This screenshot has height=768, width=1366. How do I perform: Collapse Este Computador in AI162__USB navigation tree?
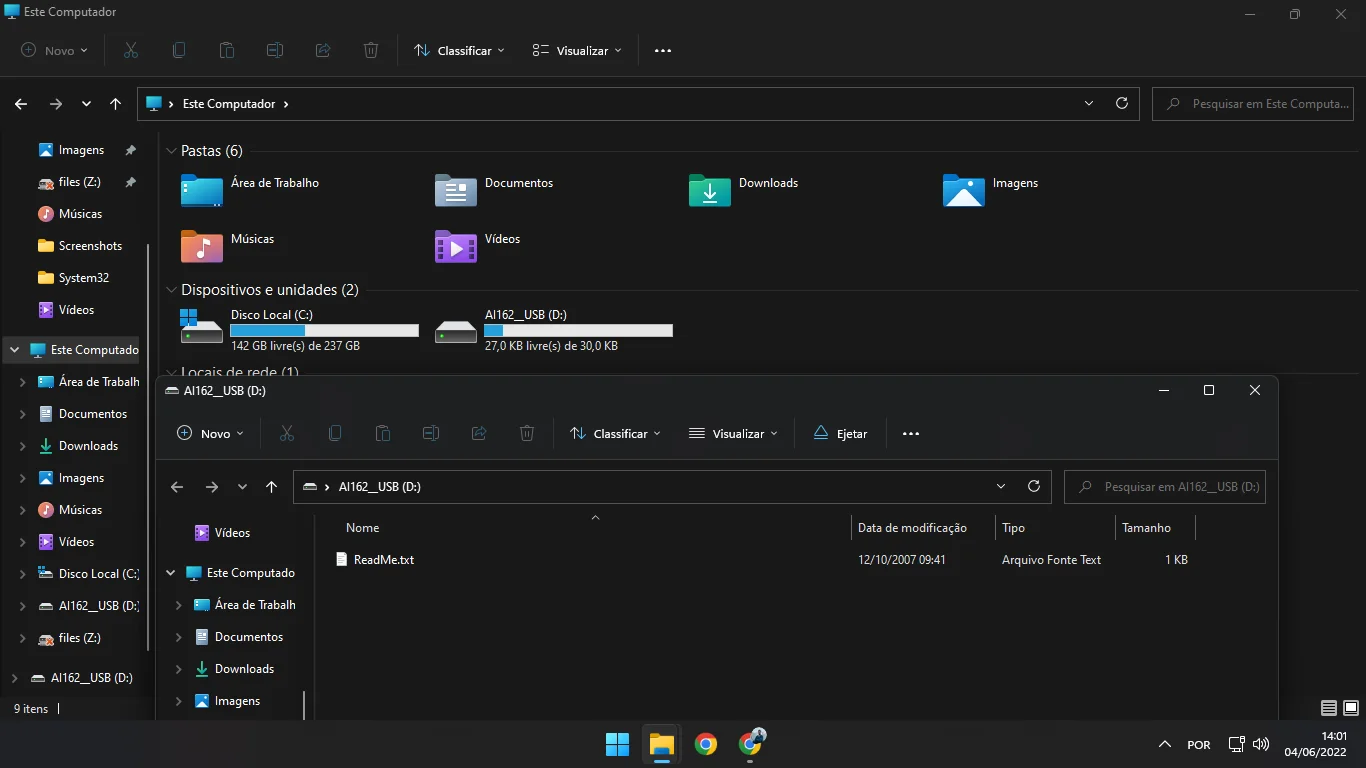(x=171, y=573)
